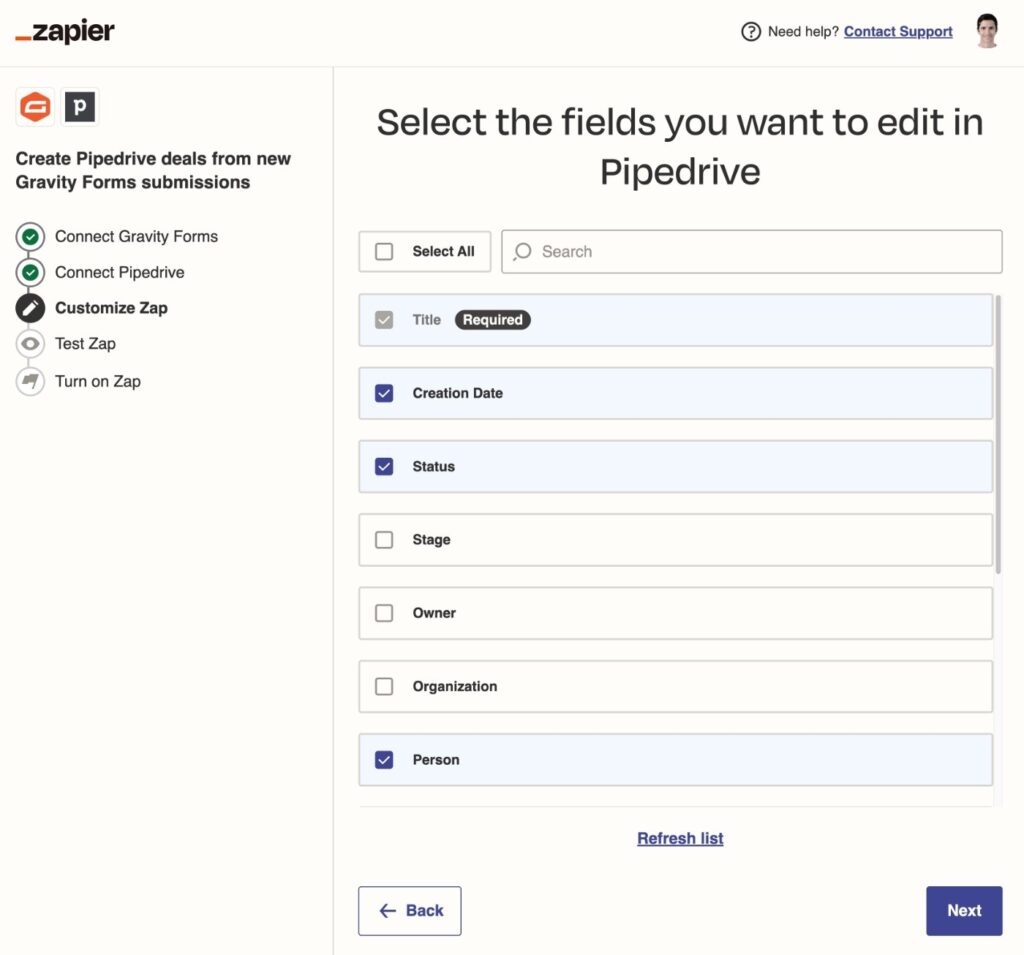1024x955 pixels.
Task: Click the Zapier logo
Action: (x=63, y=31)
